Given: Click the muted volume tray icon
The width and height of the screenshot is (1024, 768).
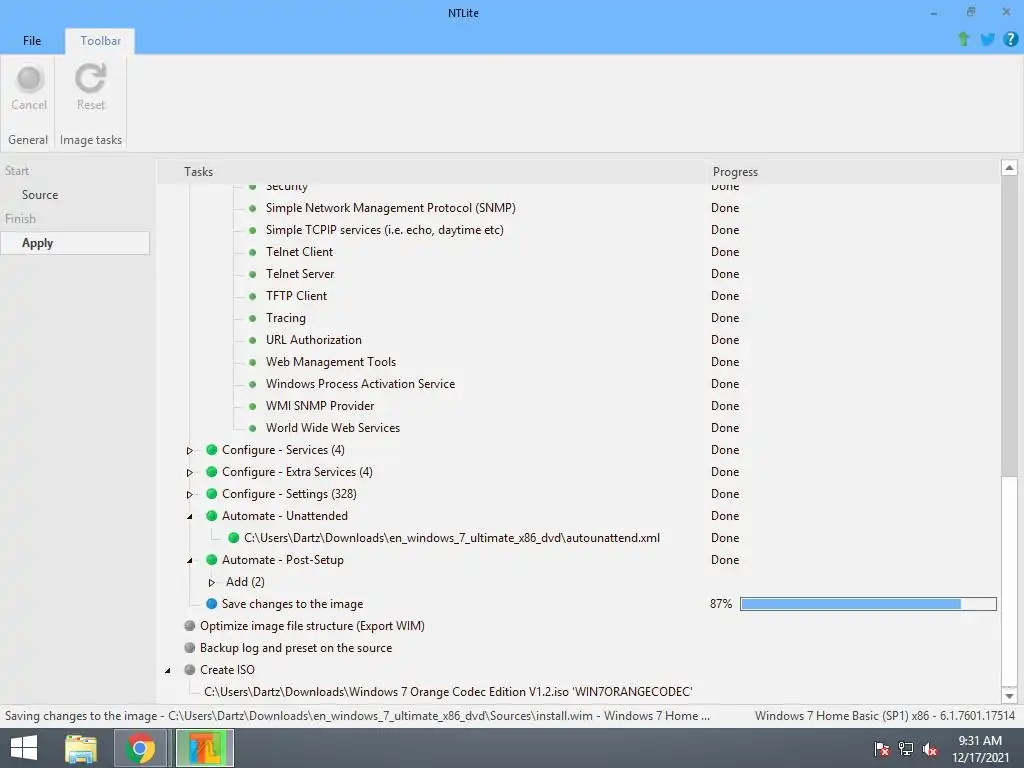Looking at the screenshot, I should point(930,749).
